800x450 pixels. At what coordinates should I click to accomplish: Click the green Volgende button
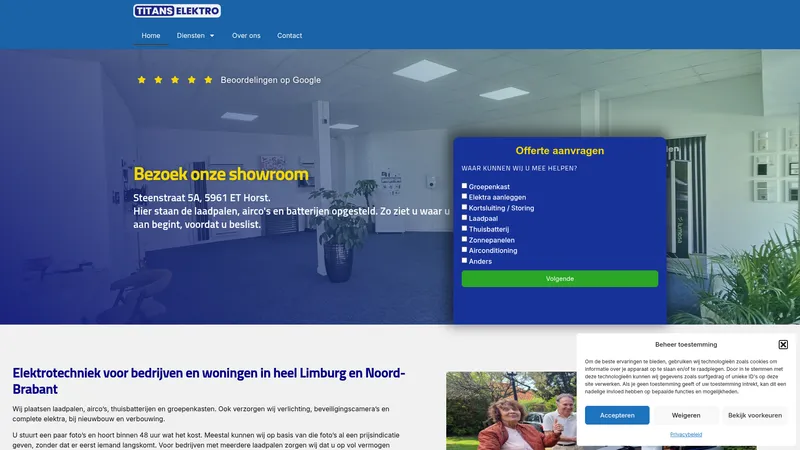pos(560,279)
